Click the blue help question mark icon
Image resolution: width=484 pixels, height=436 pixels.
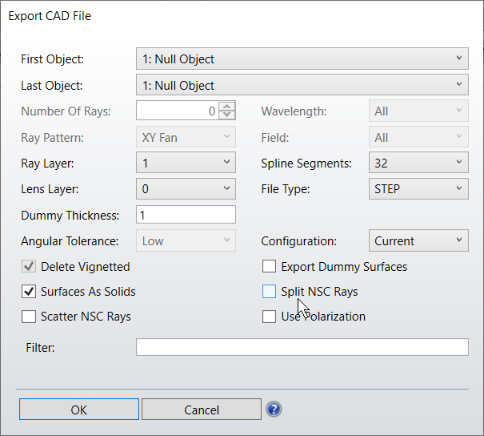click(x=274, y=409)
